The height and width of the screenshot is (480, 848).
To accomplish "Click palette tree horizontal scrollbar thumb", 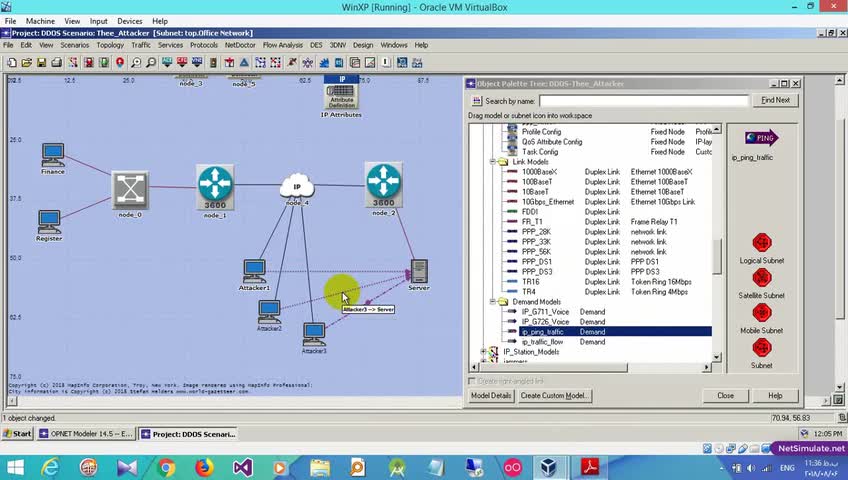I will tap(553, 367).
